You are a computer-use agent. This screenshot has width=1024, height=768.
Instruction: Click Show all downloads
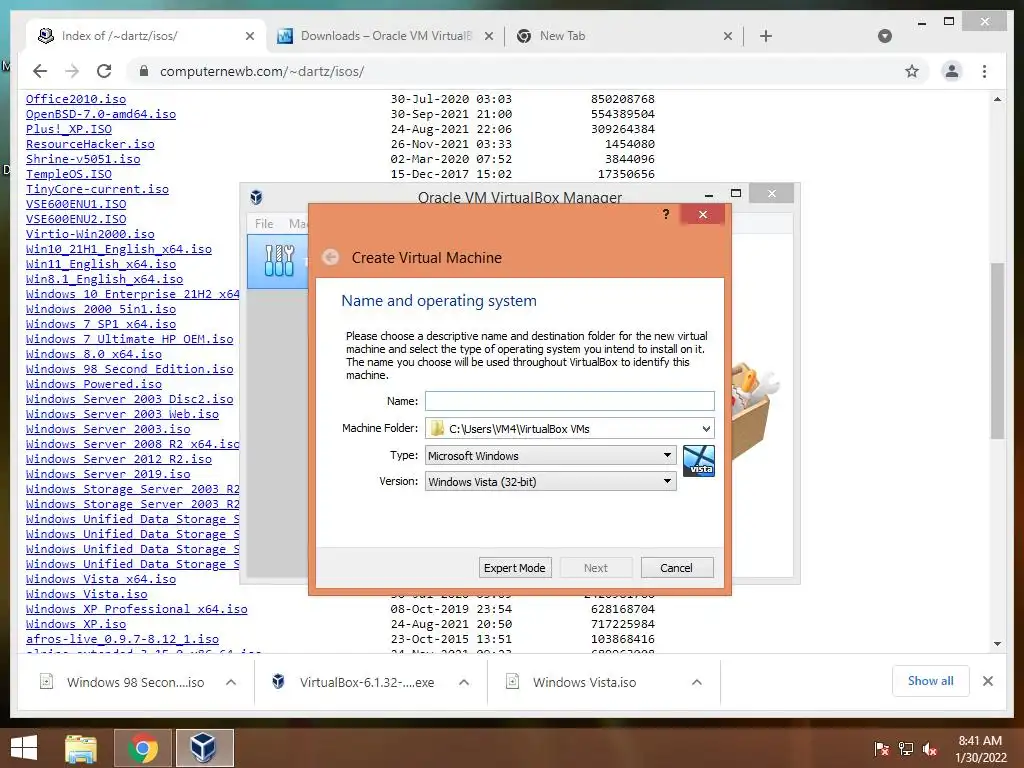pyautogui.click(x=930, y=680)
